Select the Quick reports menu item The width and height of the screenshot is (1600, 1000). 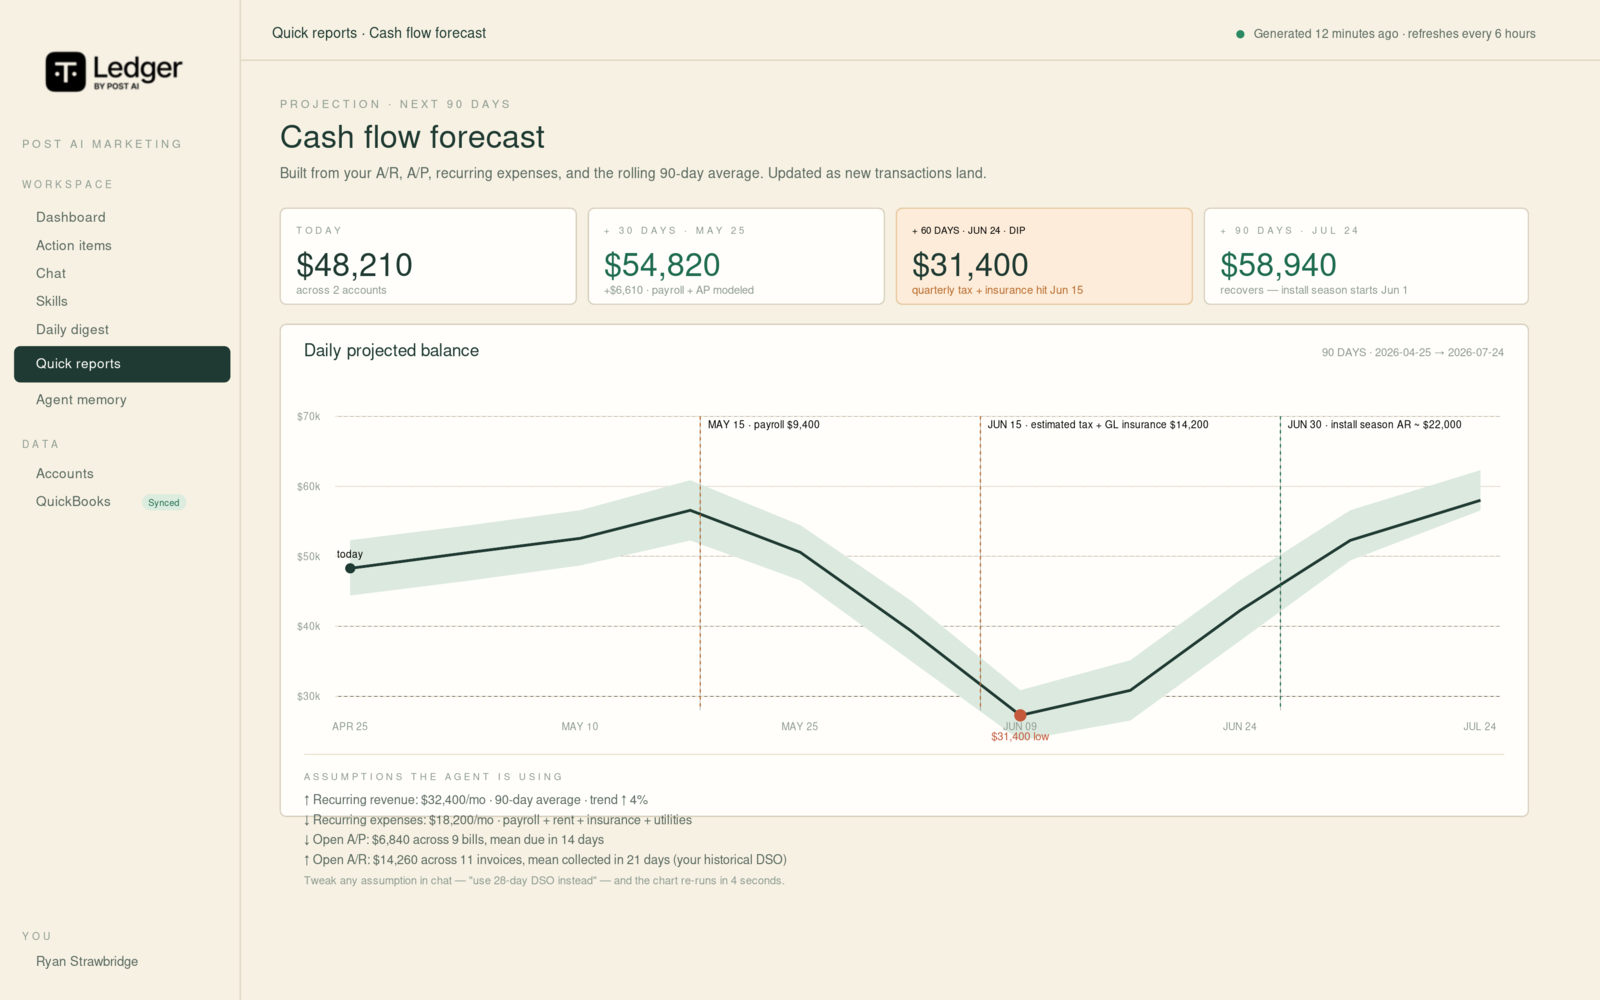[x=122, y=364]
